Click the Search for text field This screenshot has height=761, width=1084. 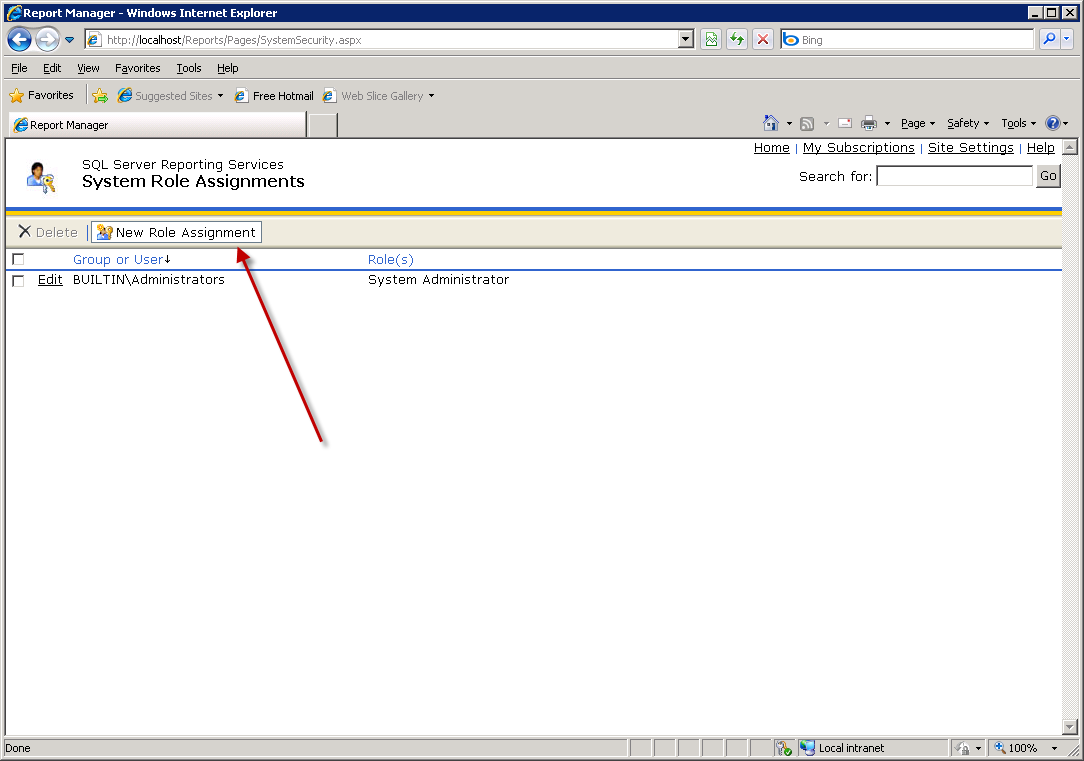(x=954, y=176)
